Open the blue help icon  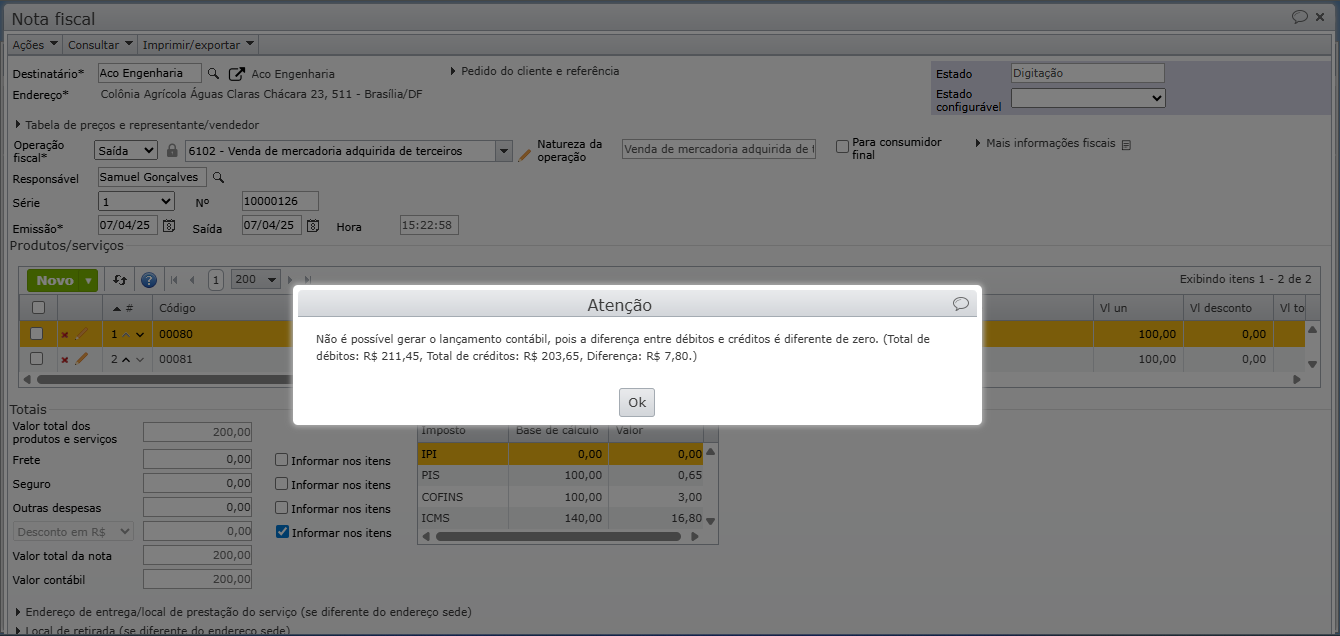pyautogui.click(x=149, y=281)
